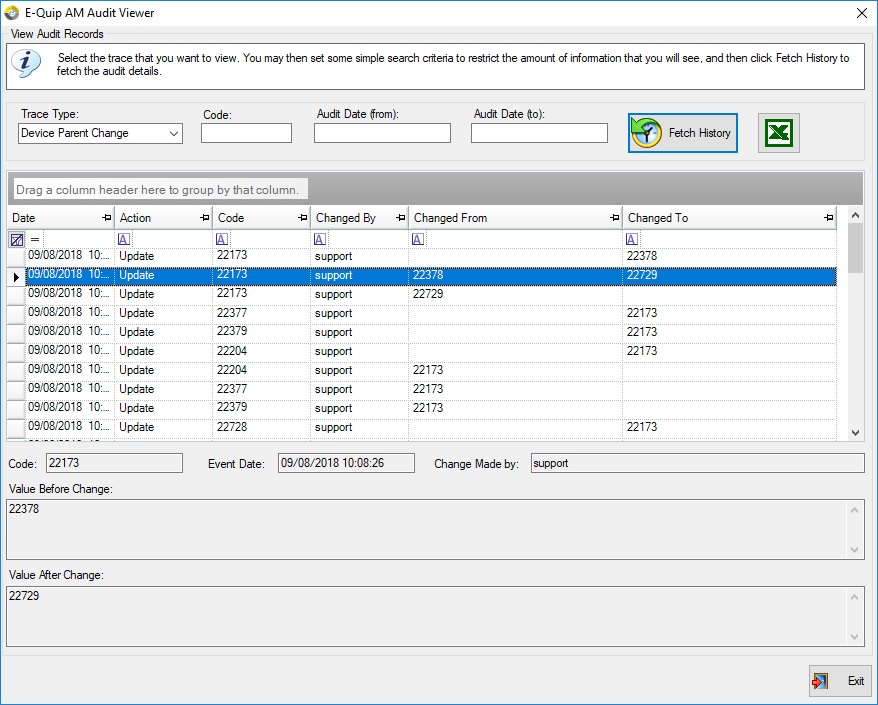The width and height of the screenshot is (878, 705).
Task: Click the Excel export icon button
Action: [778, 133]
